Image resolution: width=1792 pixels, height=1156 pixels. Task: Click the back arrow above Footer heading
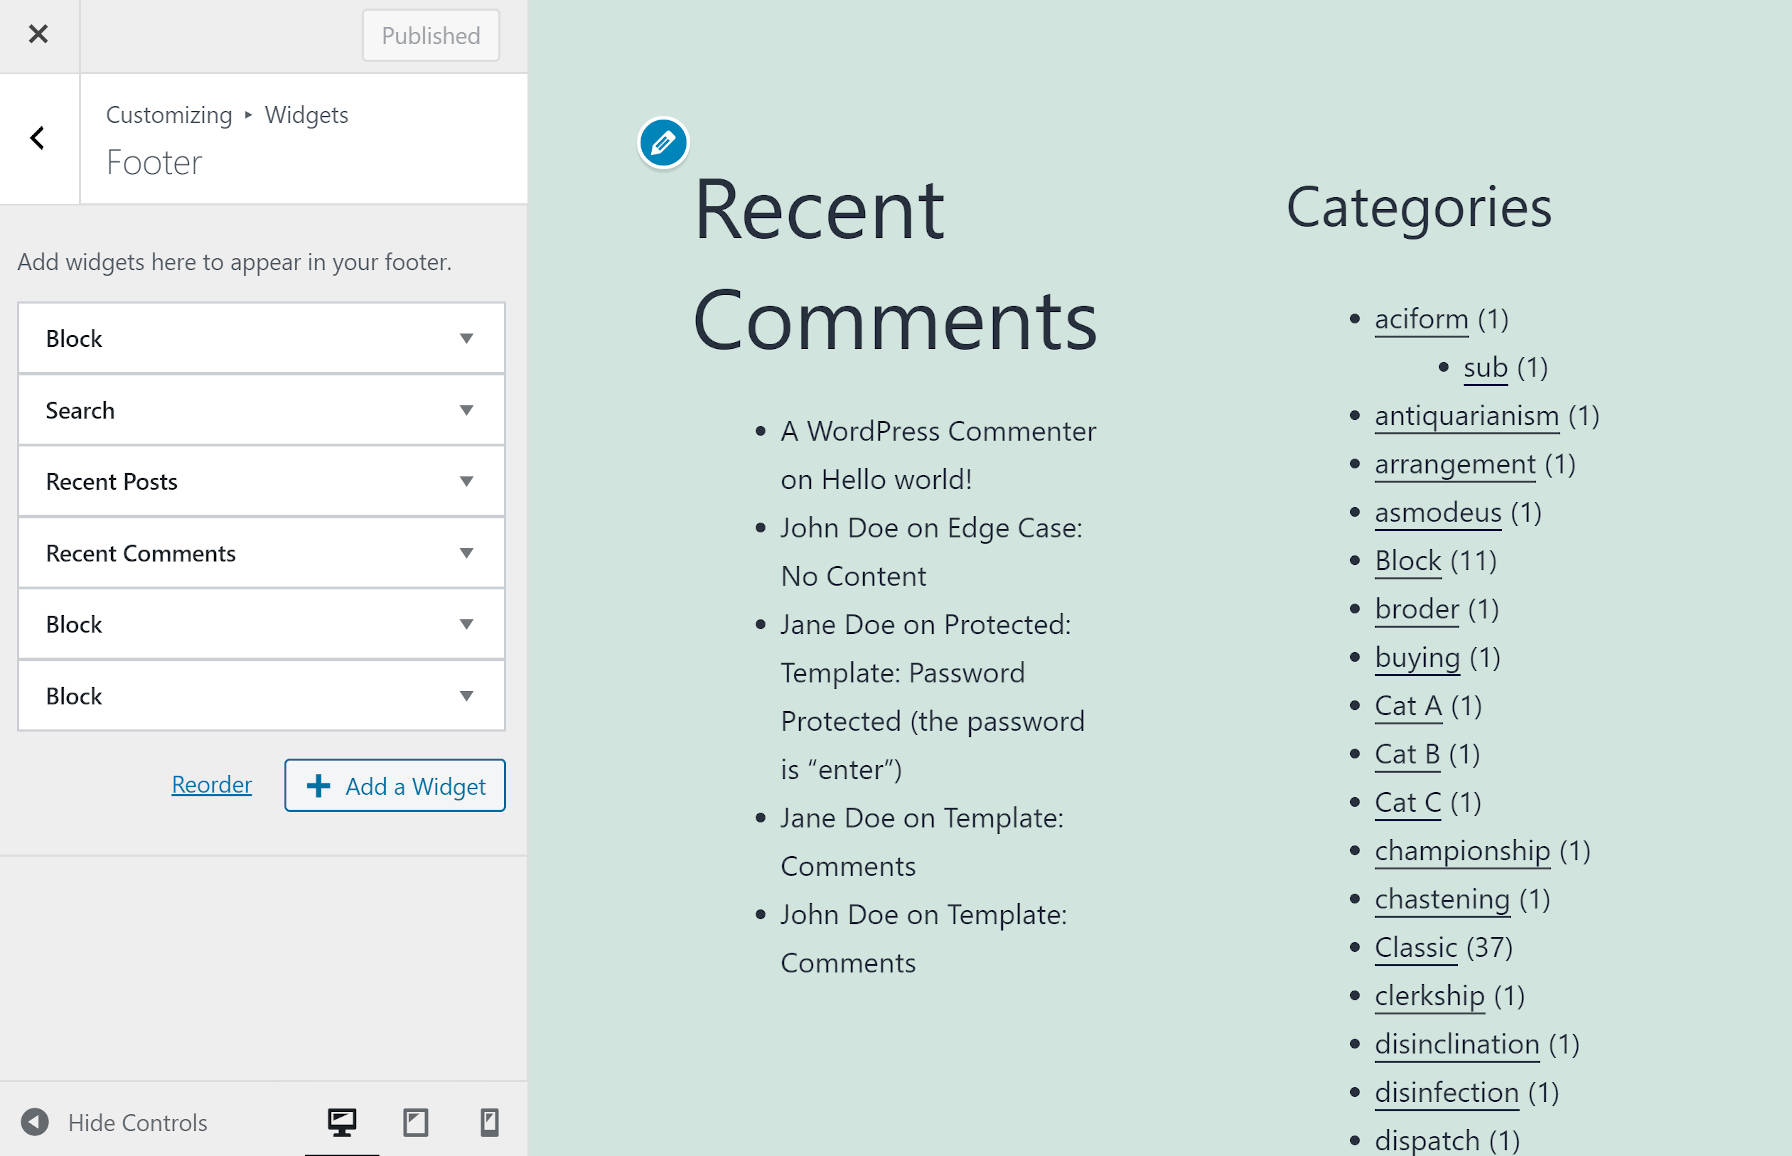click(38, 138)
